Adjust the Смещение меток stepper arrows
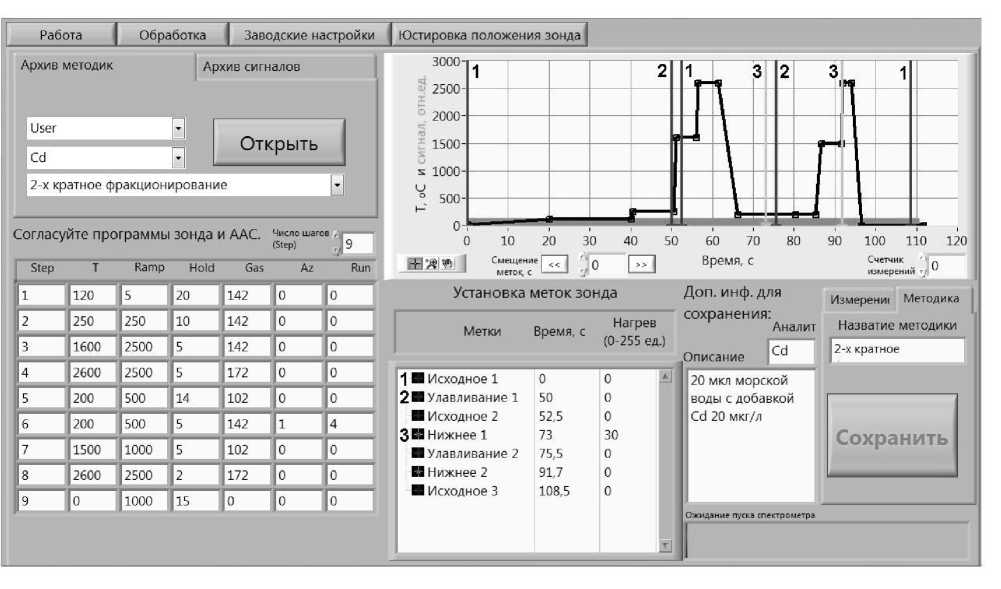1001x589 pixels. (x=583, y=264)
